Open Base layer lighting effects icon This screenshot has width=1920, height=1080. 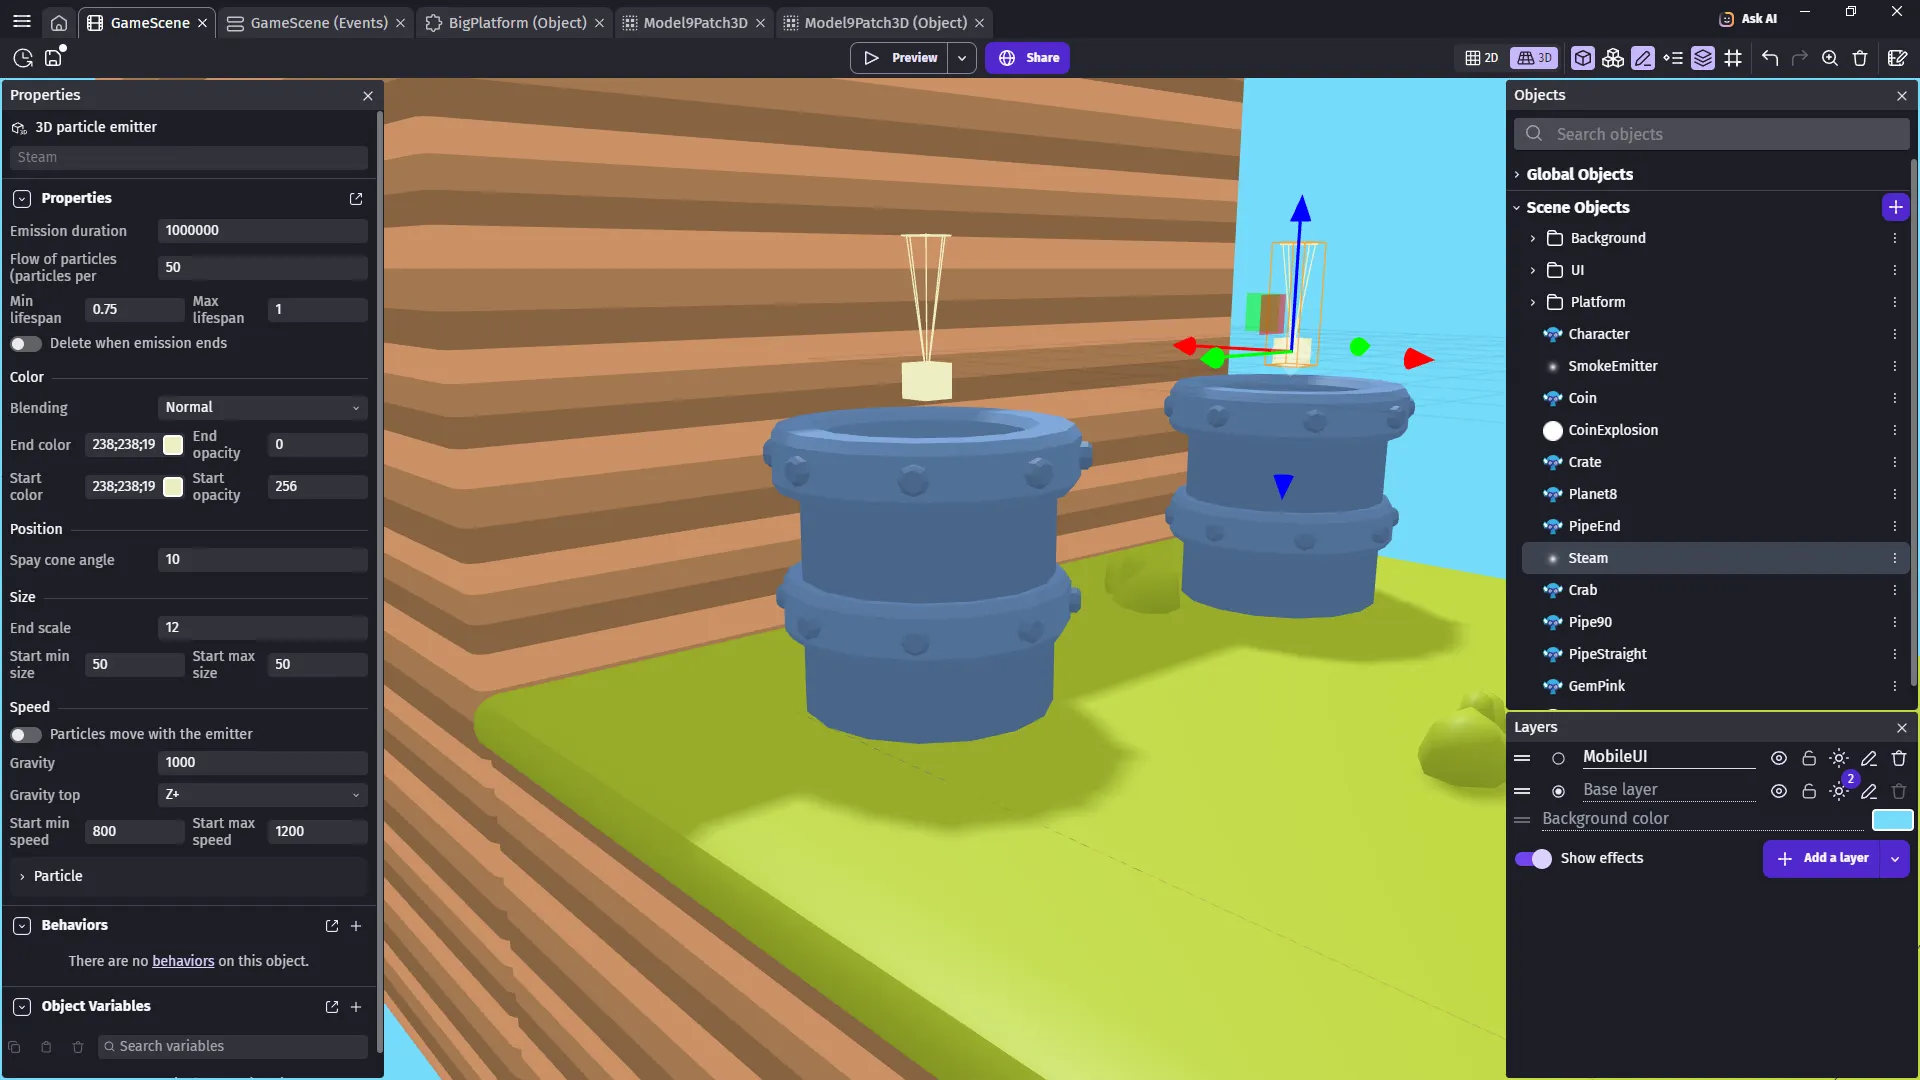(1839, 791)
